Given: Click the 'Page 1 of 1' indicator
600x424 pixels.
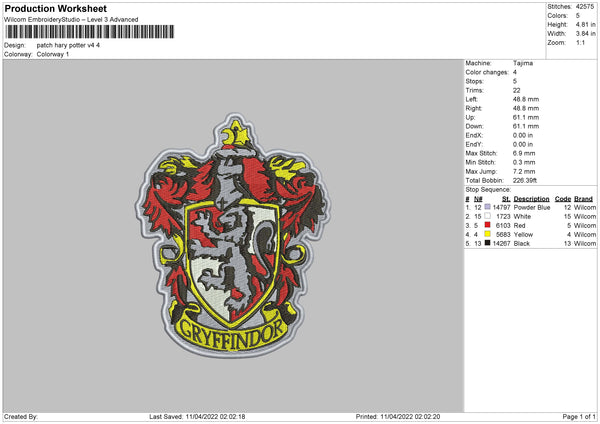Looking at the screenshot, I should point(579,417).
